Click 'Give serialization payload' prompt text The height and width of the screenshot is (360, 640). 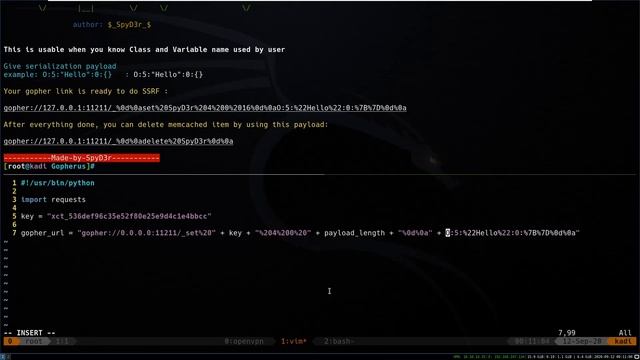60,66
